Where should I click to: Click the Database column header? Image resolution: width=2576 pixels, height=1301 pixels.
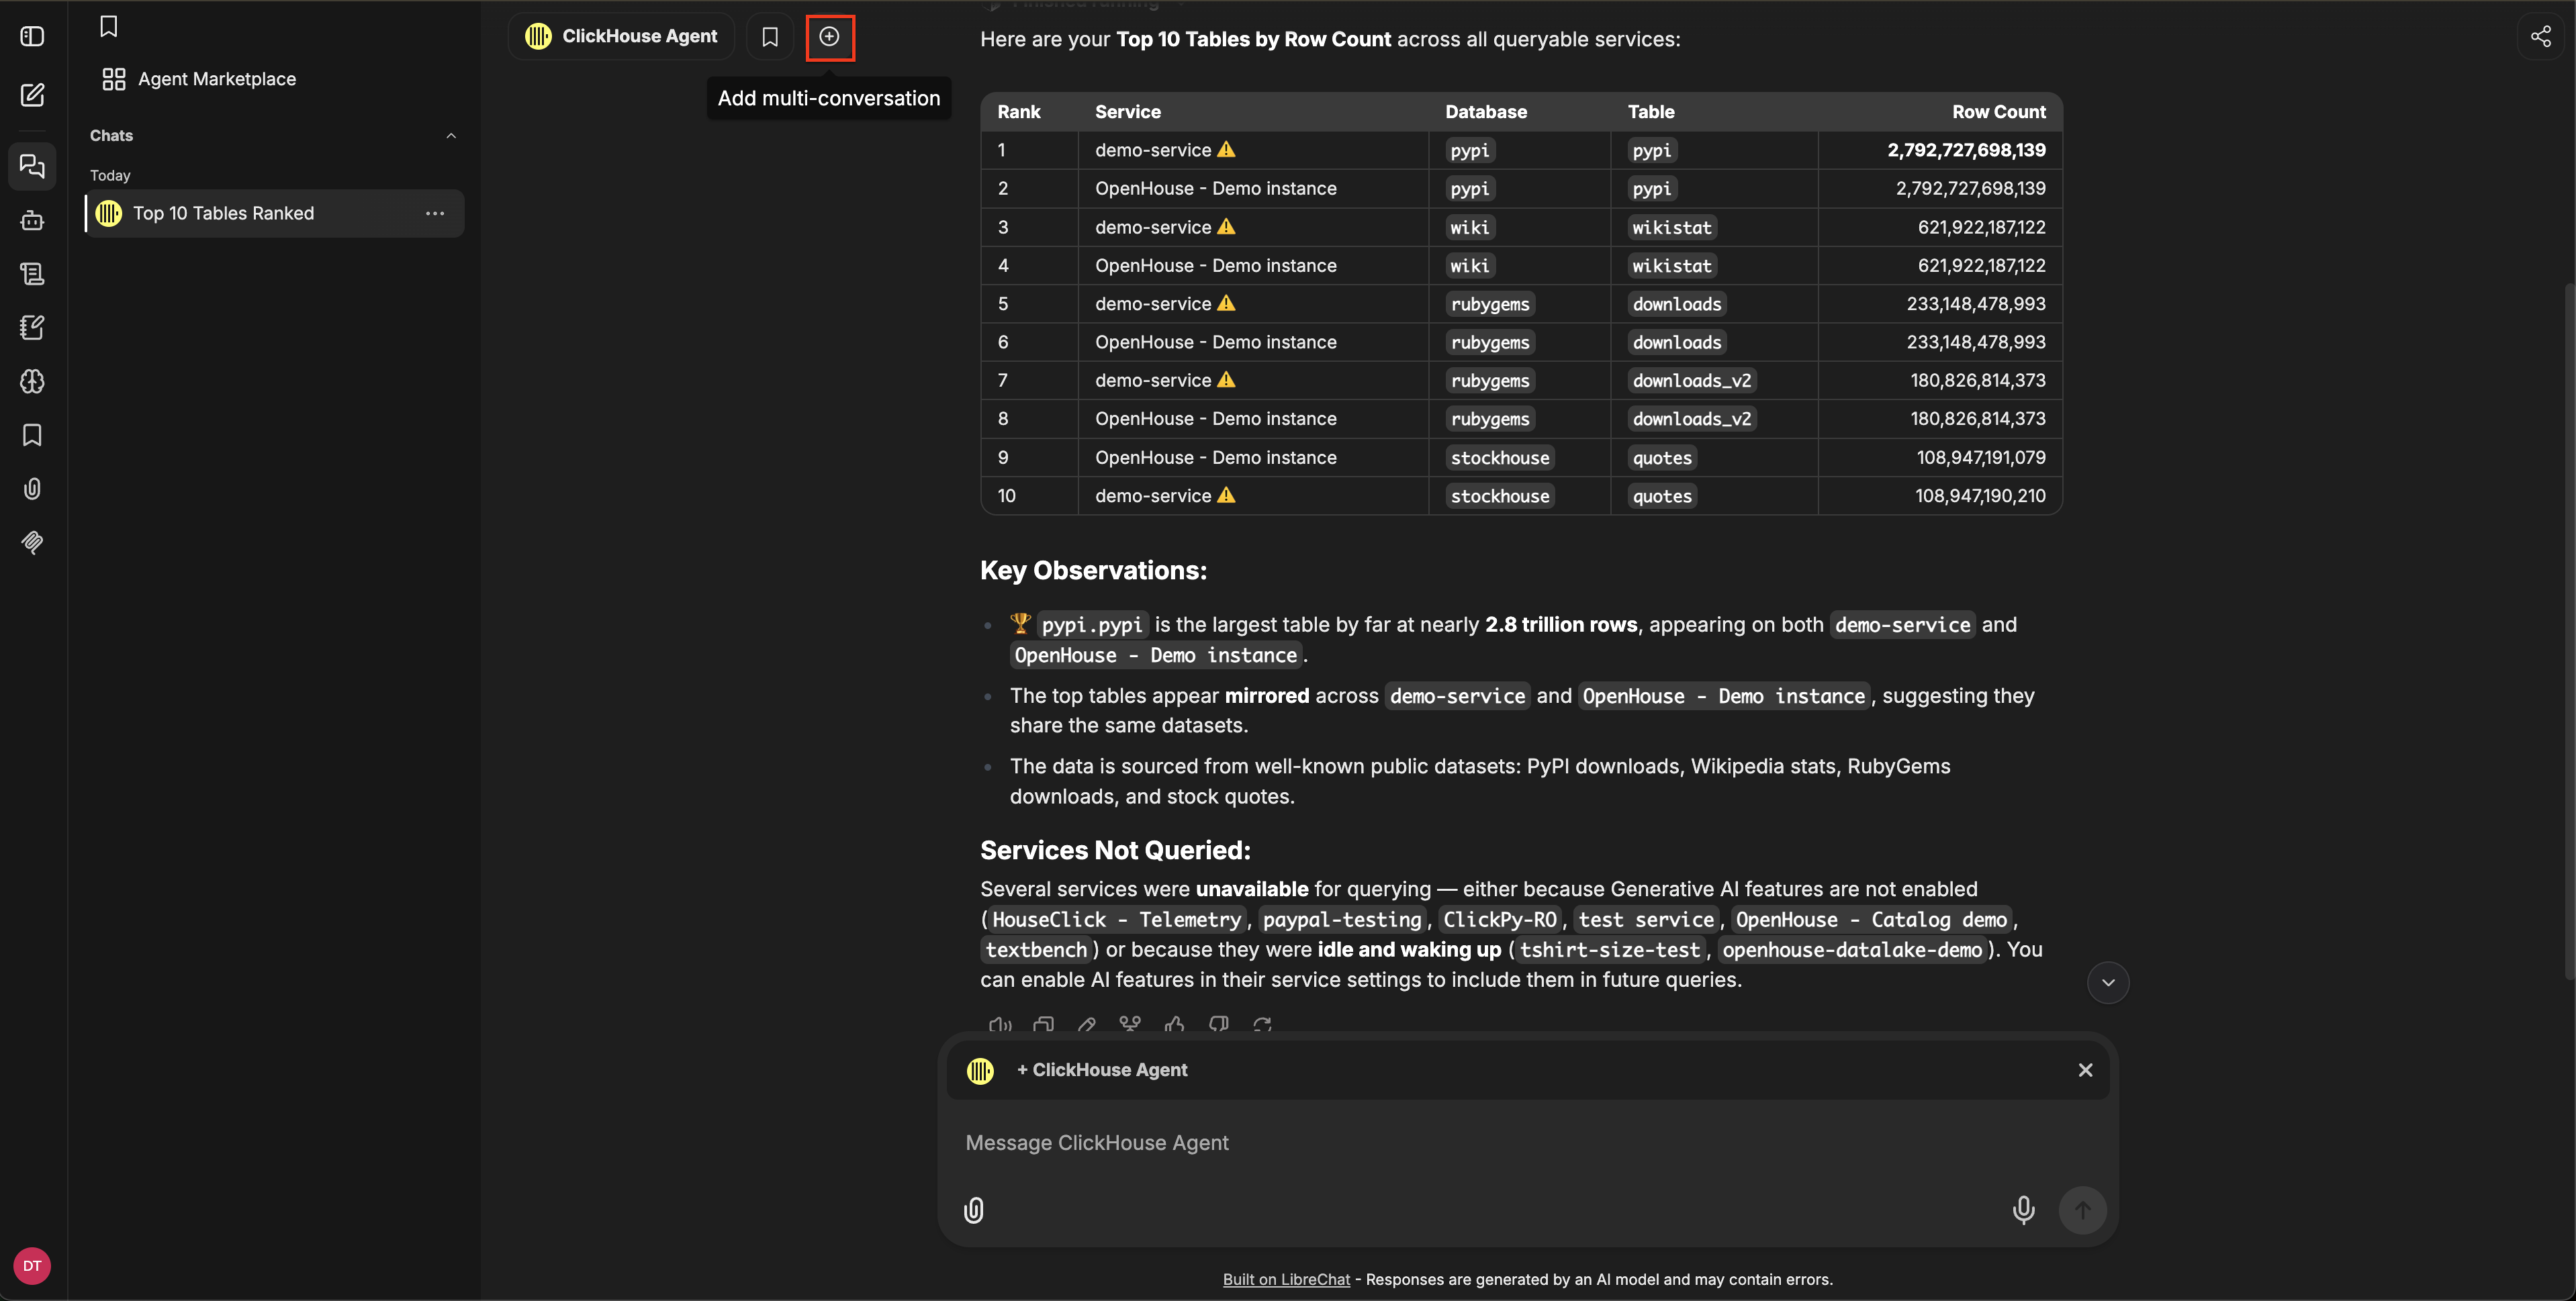pyautogui.click(x=1486, y=112)
